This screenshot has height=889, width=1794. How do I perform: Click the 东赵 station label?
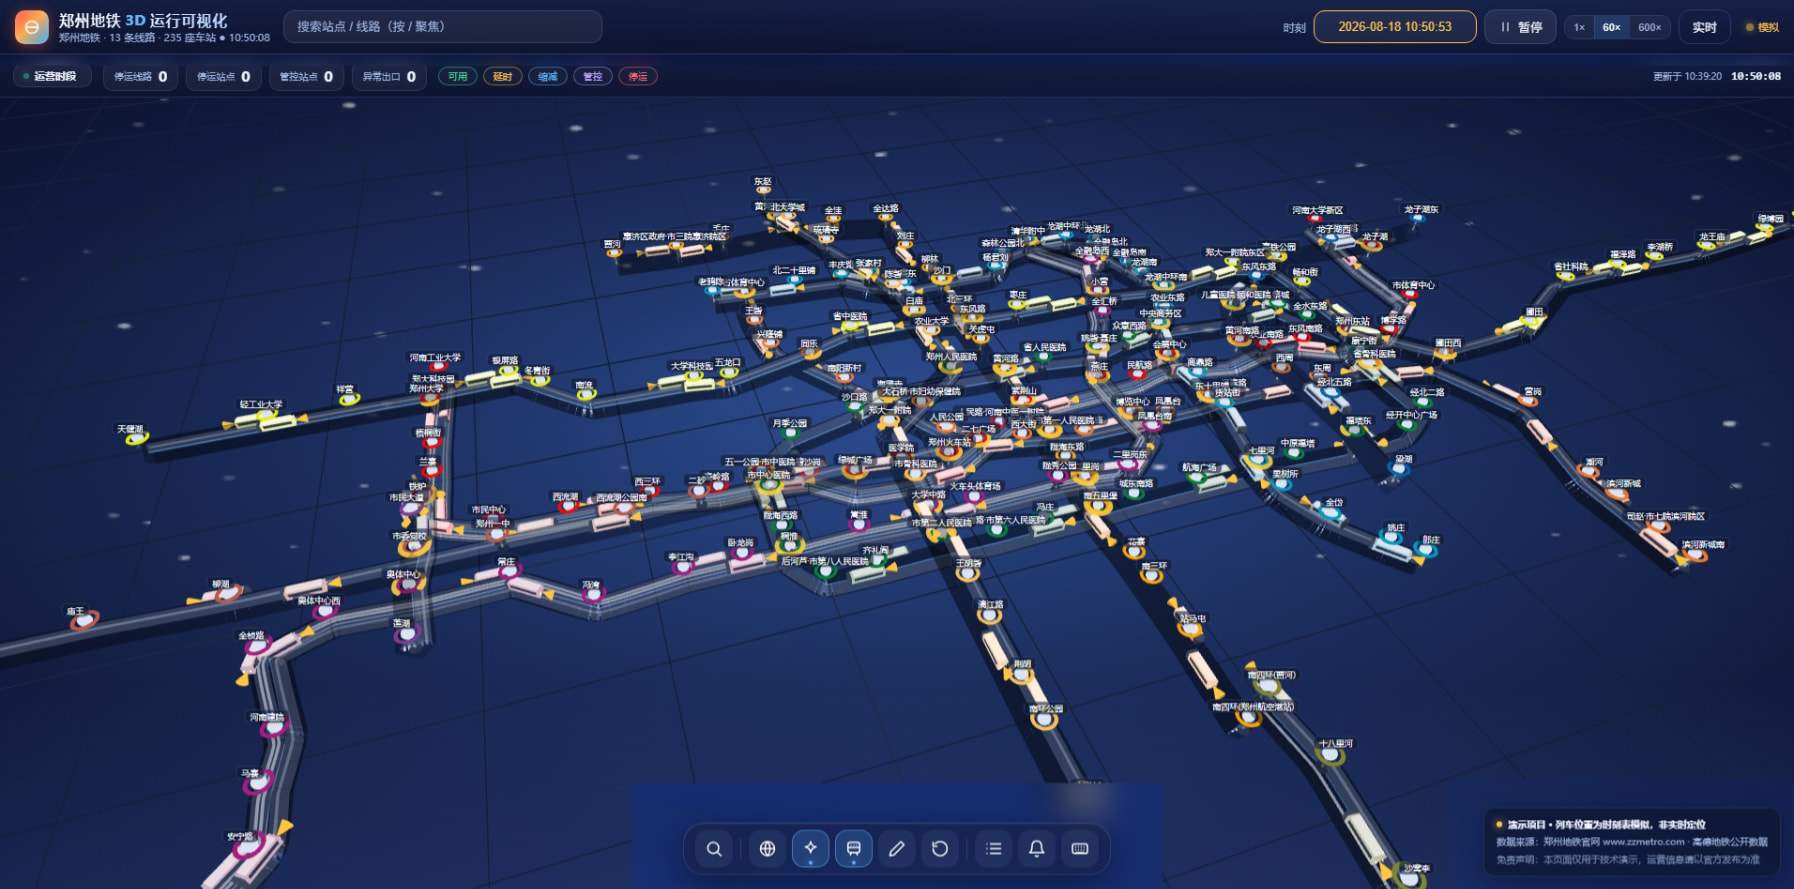(x=763, y=182)
